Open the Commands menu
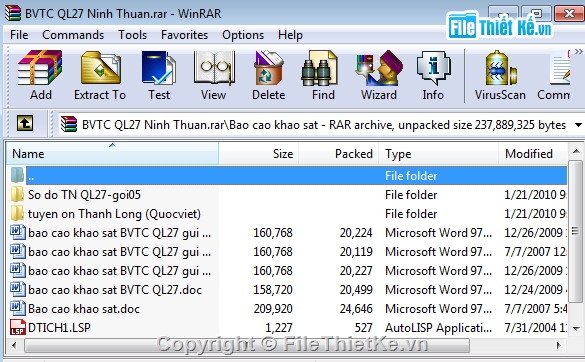The image size is (585, 362). coord(73,35)
